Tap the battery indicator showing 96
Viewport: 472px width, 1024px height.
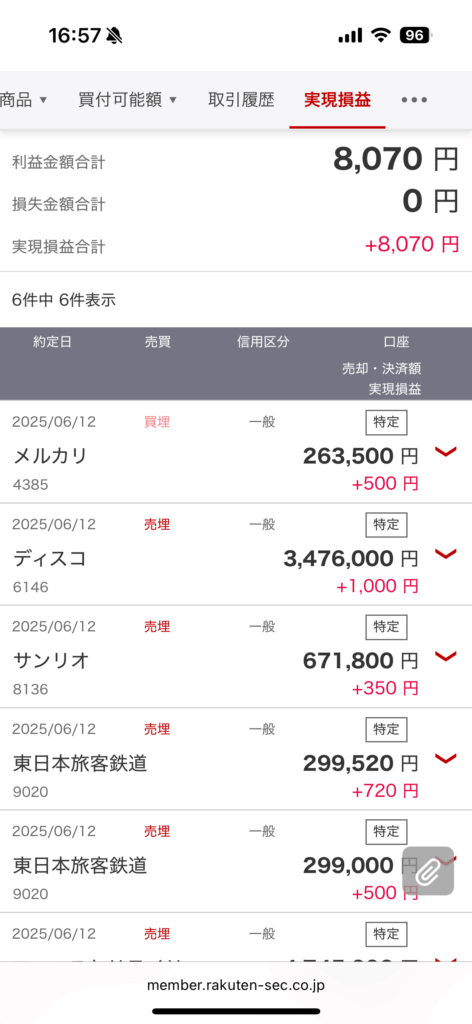pyautogui.click(x=415, y=35)
